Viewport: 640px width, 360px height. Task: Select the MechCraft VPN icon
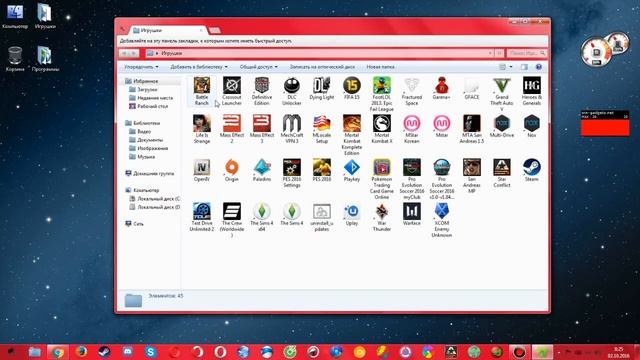(x=292, y=129)
